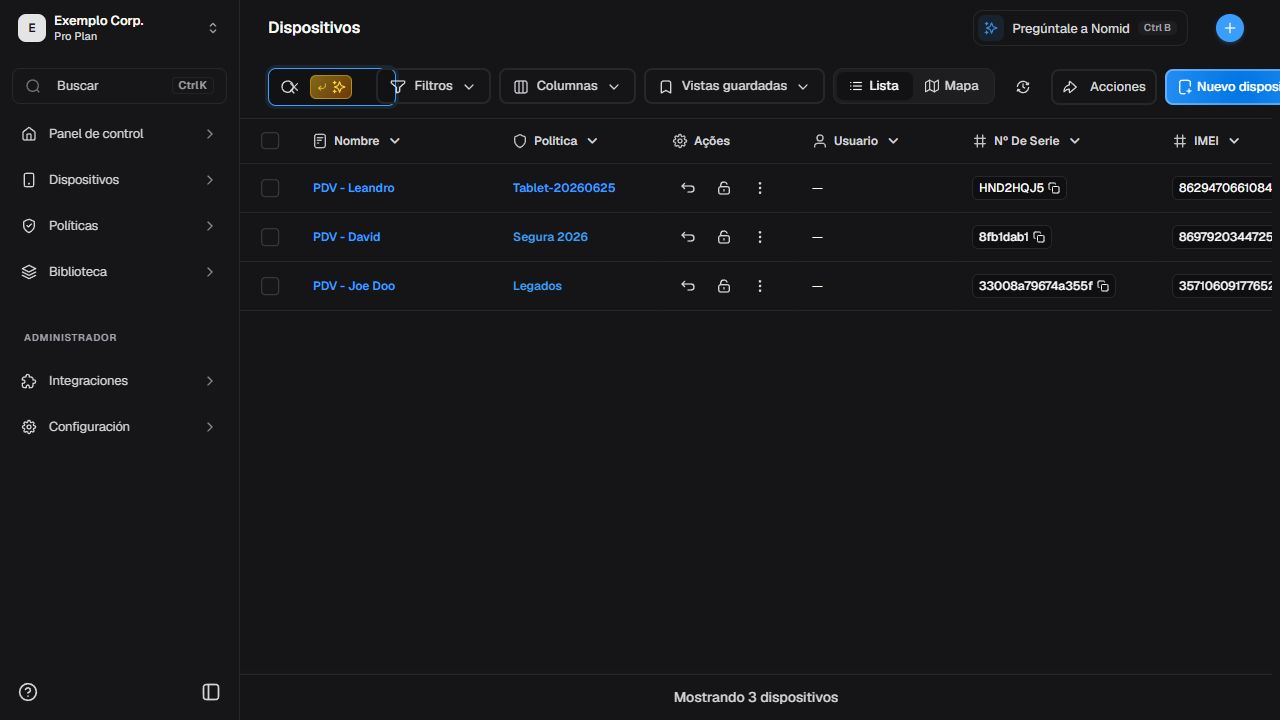Open the Columnas dropdown
The image size is (1280, 720).
click(567, 86)
